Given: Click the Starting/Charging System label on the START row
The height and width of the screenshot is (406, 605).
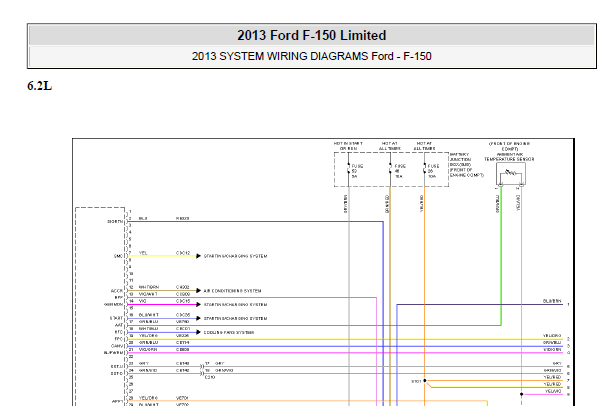Looking at the screenshot, I should (x=235, y=319).
